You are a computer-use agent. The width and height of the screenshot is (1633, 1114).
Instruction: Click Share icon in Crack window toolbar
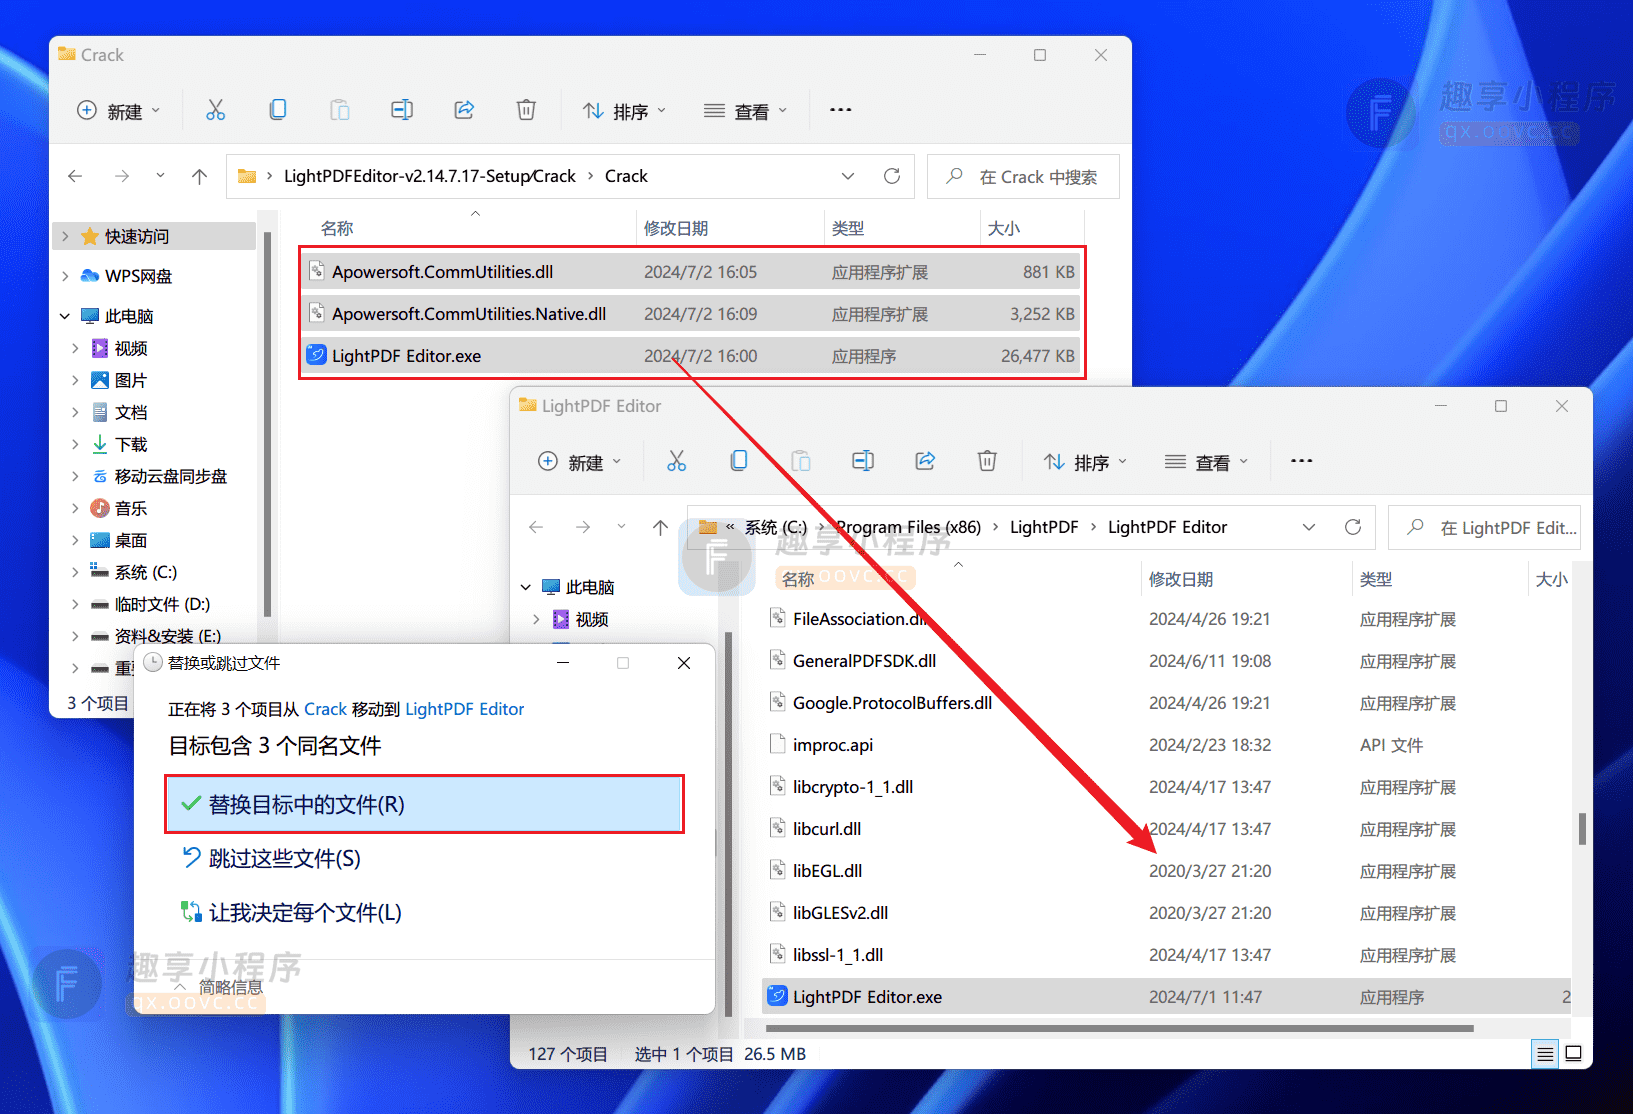(464, 110)
